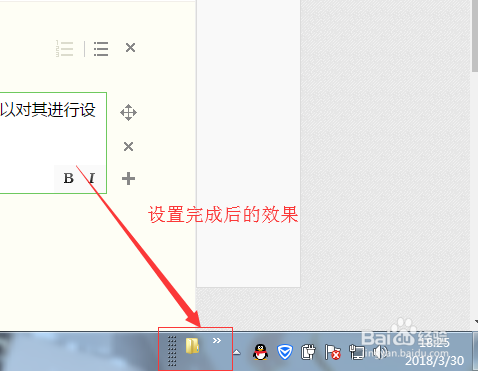The image size is (478, 371).
Task: Open the folder icon in taskbar toolbar
Action: coord(193,346)
